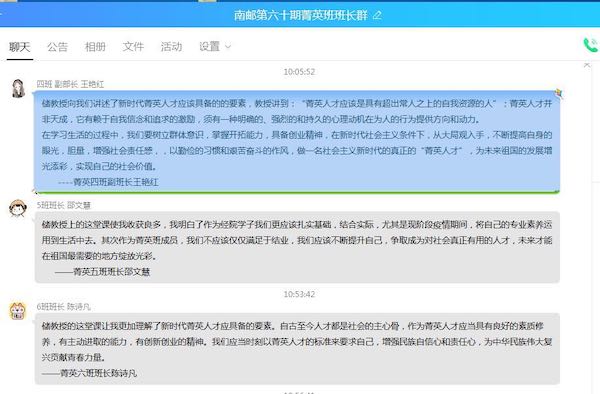600x394 pixels.
Task: Open the 设置 menu
Action: click(209, 47)
